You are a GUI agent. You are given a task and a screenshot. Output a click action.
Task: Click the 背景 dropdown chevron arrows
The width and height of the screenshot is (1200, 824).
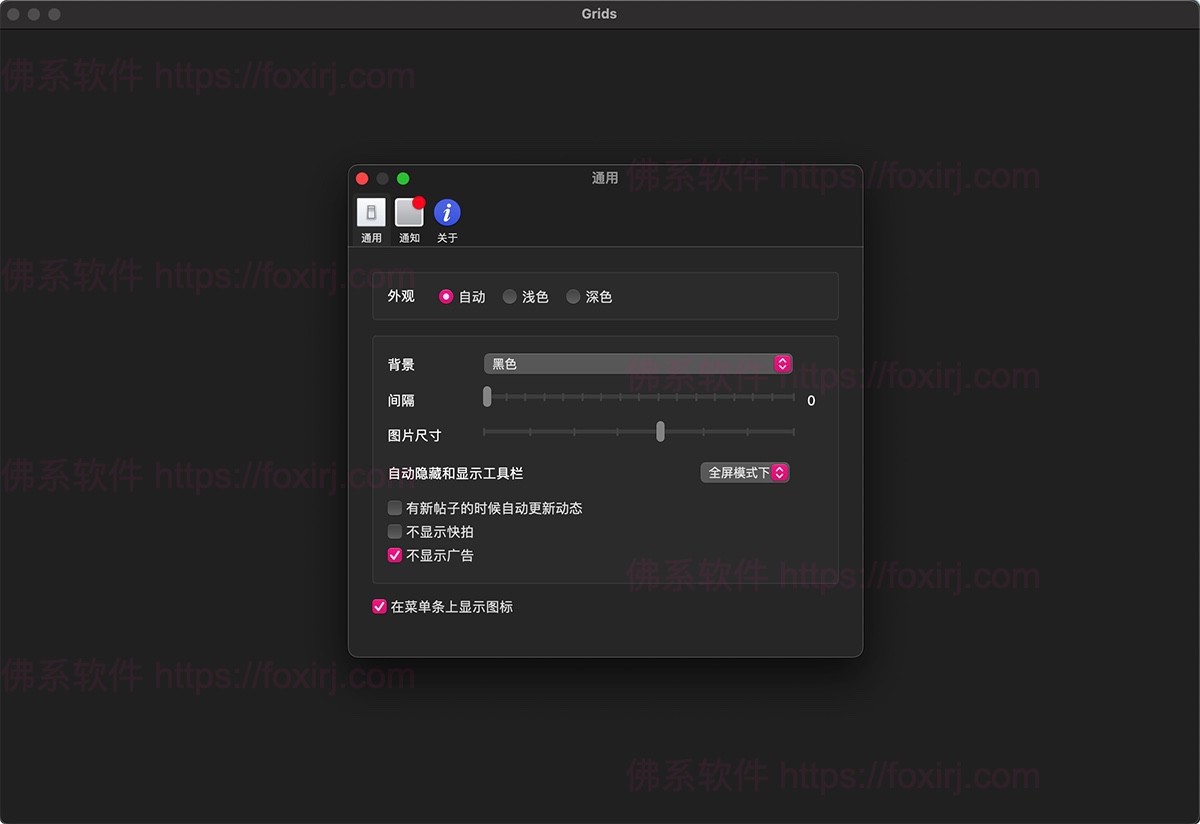click(783, 363)
